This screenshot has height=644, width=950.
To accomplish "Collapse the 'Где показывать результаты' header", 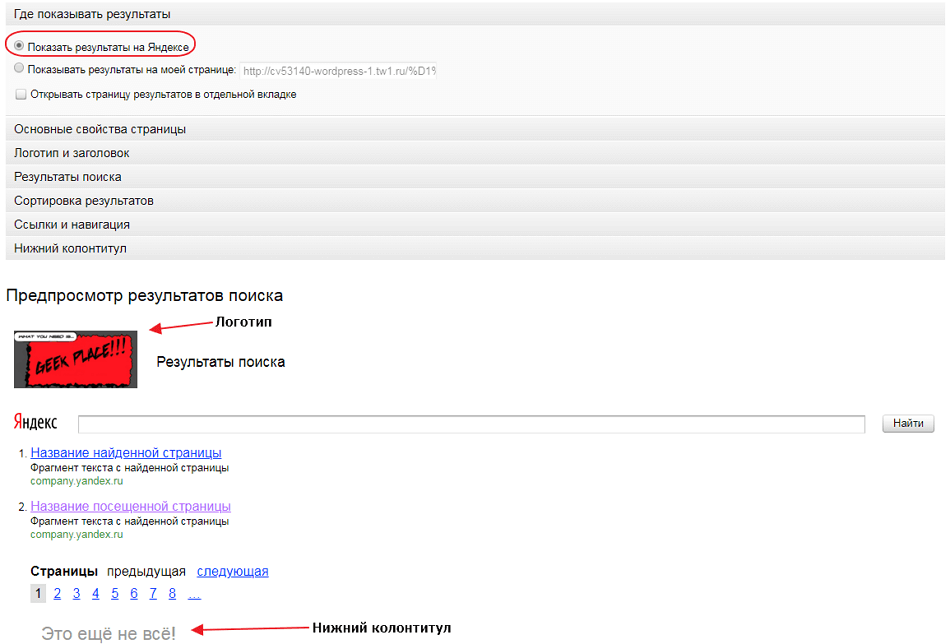I will coord(92,14).
